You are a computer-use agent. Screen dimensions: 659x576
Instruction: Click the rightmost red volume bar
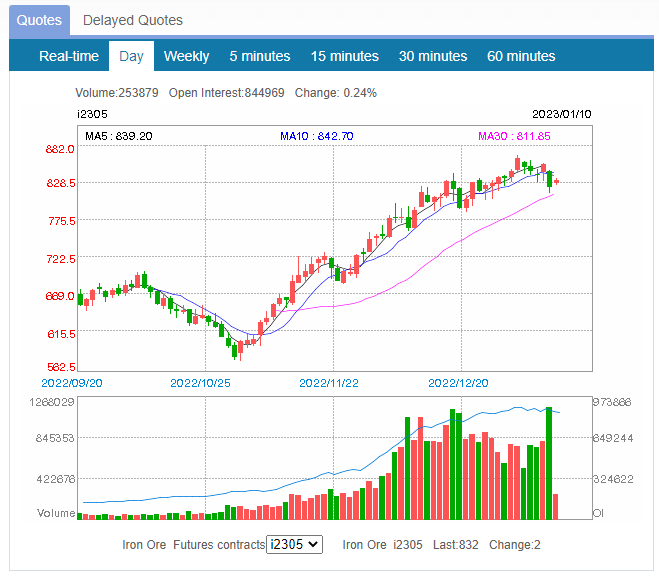[556, 507]
